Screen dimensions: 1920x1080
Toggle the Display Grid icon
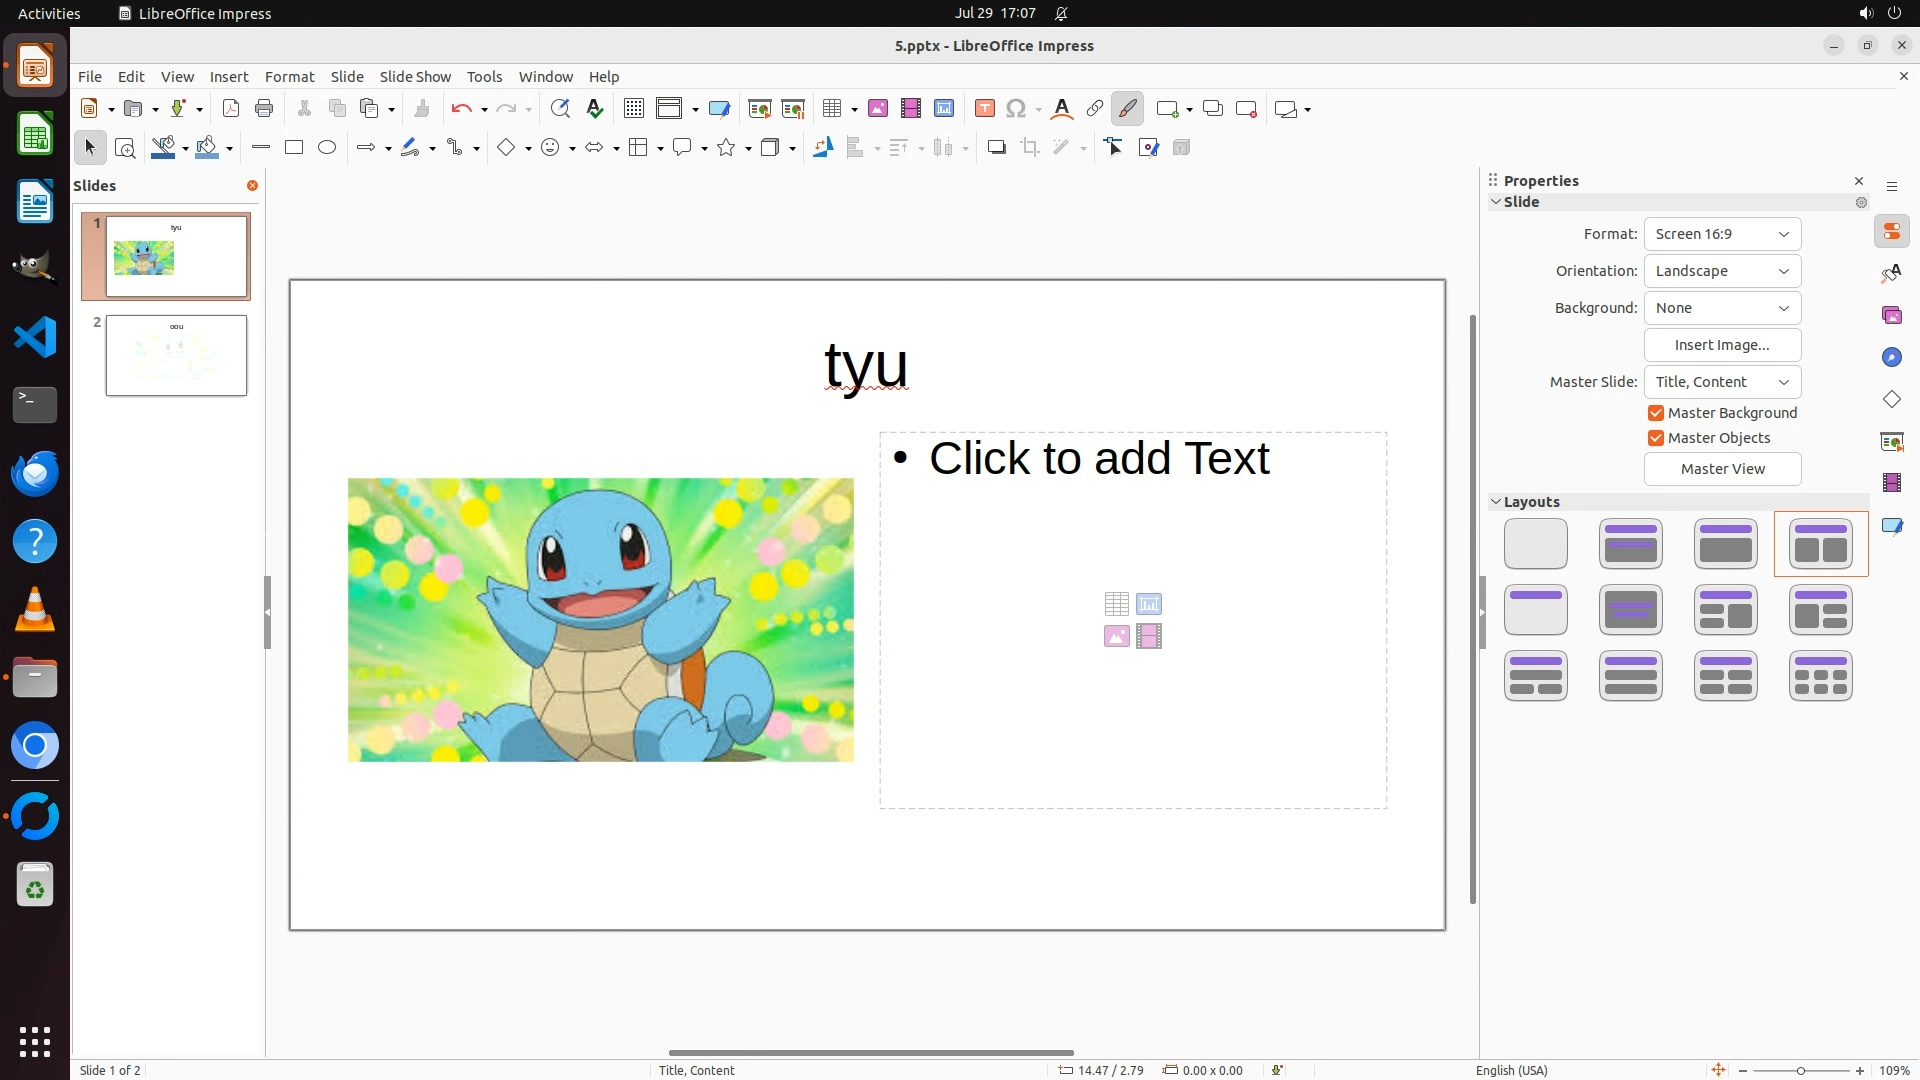click(x=634, y=109)
